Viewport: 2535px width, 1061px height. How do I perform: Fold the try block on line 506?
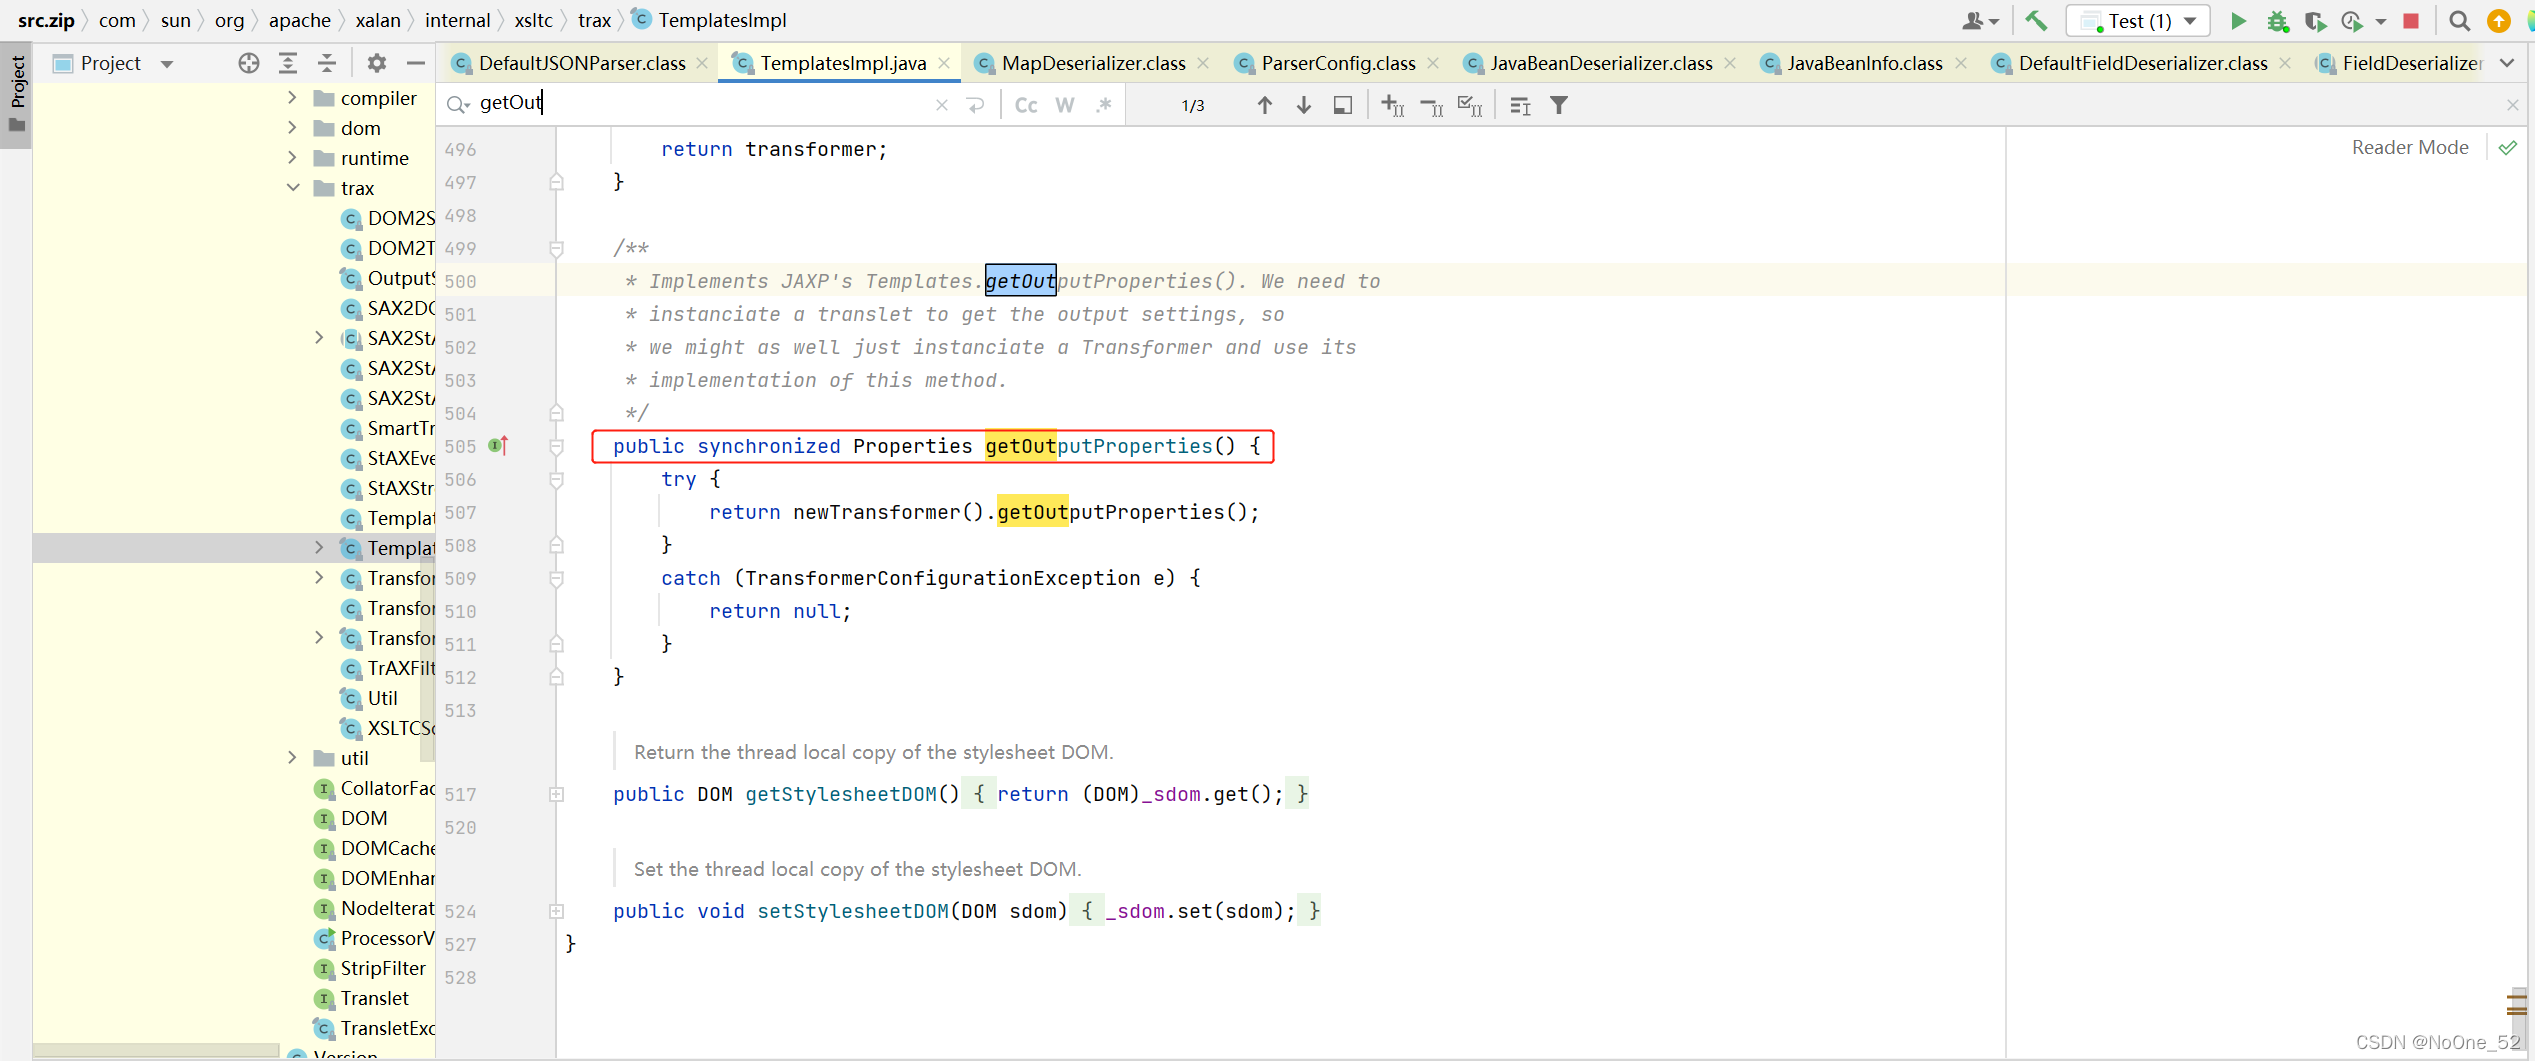click(x=557, y=479)
